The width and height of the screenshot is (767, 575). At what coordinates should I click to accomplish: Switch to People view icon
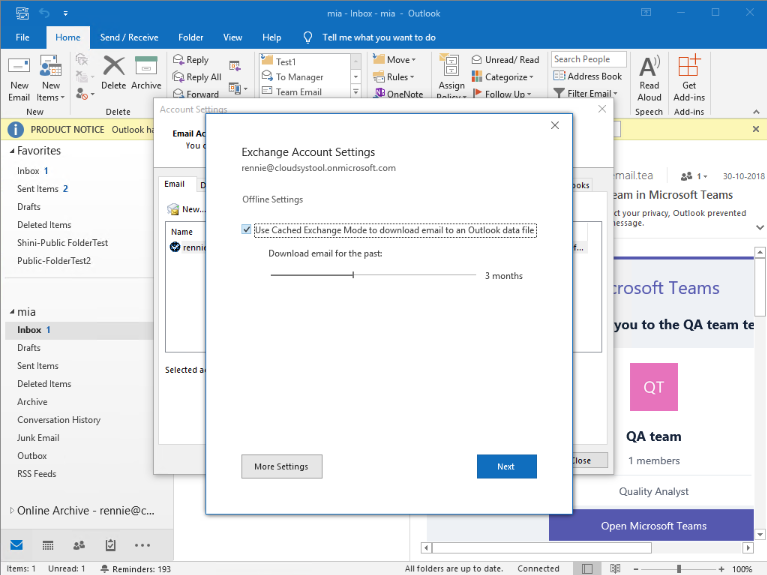coord(79,545)
